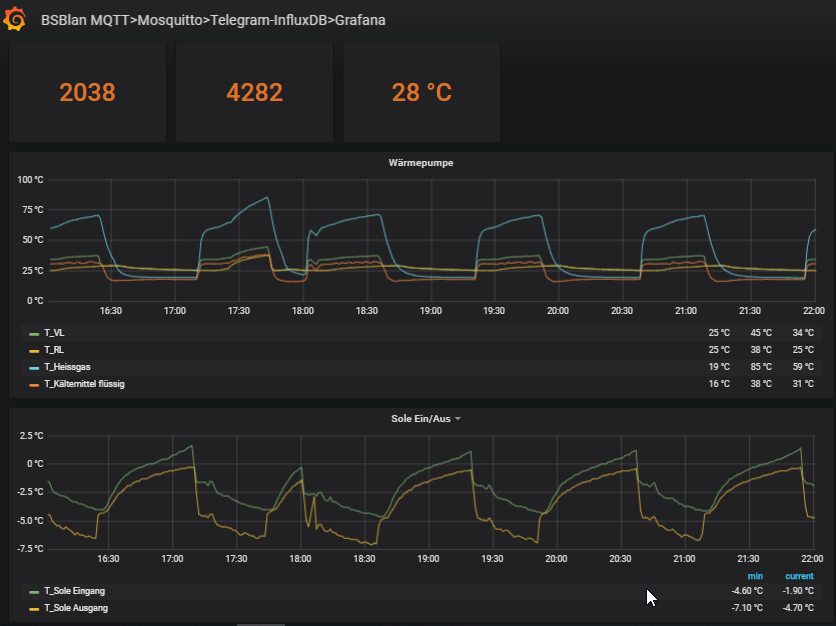Select the 28 °C stat panel
This screenshot has width=836, height=626.
point(422,92)
